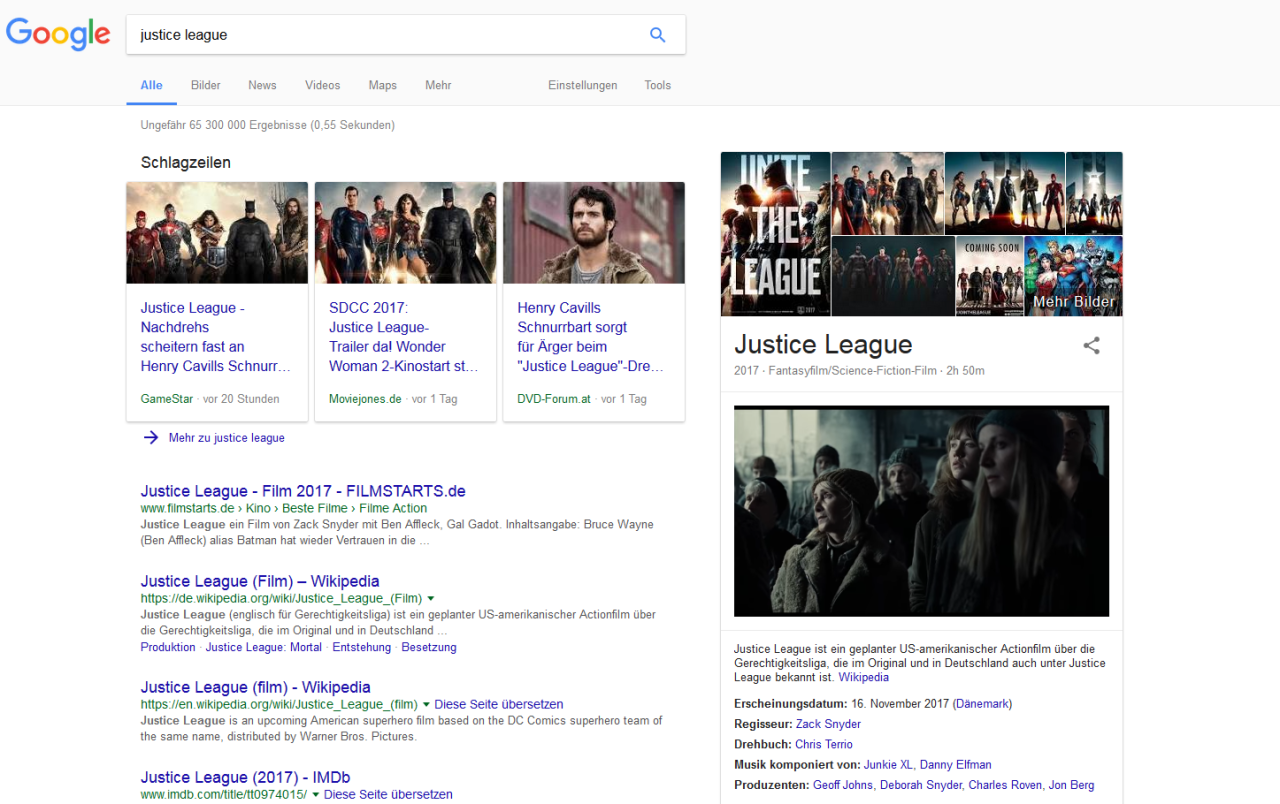Click the arrow icon before 'Mehr zu justice league'

coord(151,437)
